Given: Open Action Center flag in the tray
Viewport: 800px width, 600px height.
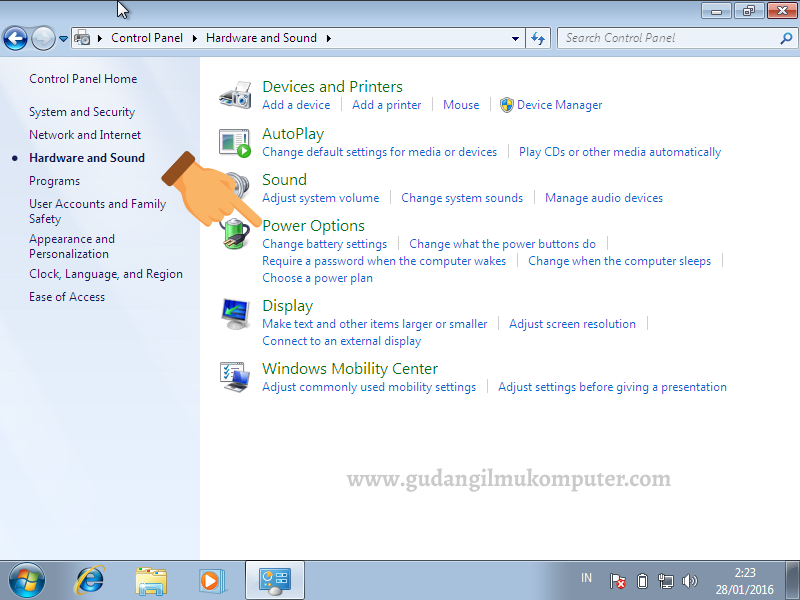Looking at the screenshot, I should tap(617, 581).
